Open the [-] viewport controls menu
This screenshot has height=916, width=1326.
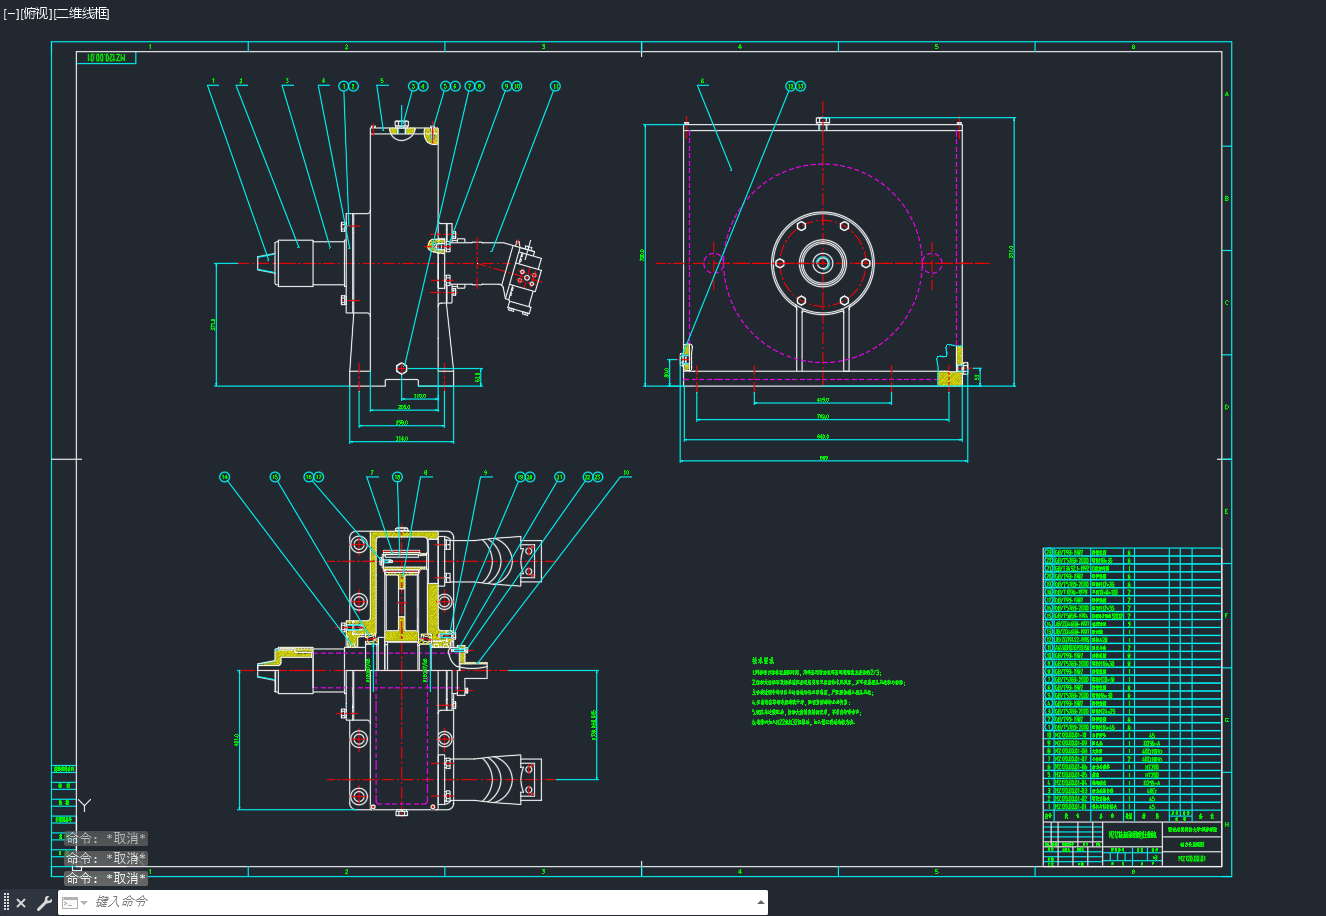click(x=11, y=14)
